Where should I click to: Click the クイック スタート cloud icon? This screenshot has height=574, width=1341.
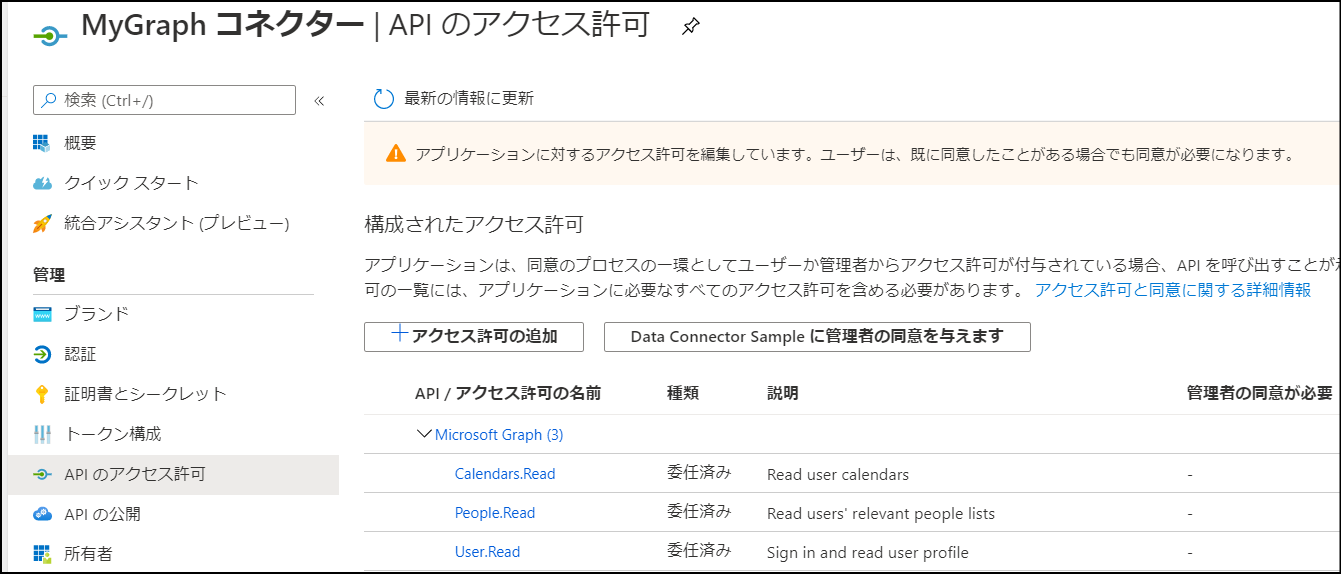[42, 183]
